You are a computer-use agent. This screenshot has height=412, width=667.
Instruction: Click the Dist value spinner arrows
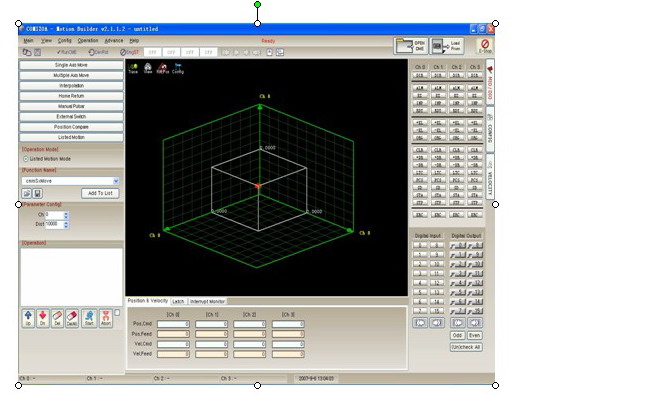[x=66, y=223]
